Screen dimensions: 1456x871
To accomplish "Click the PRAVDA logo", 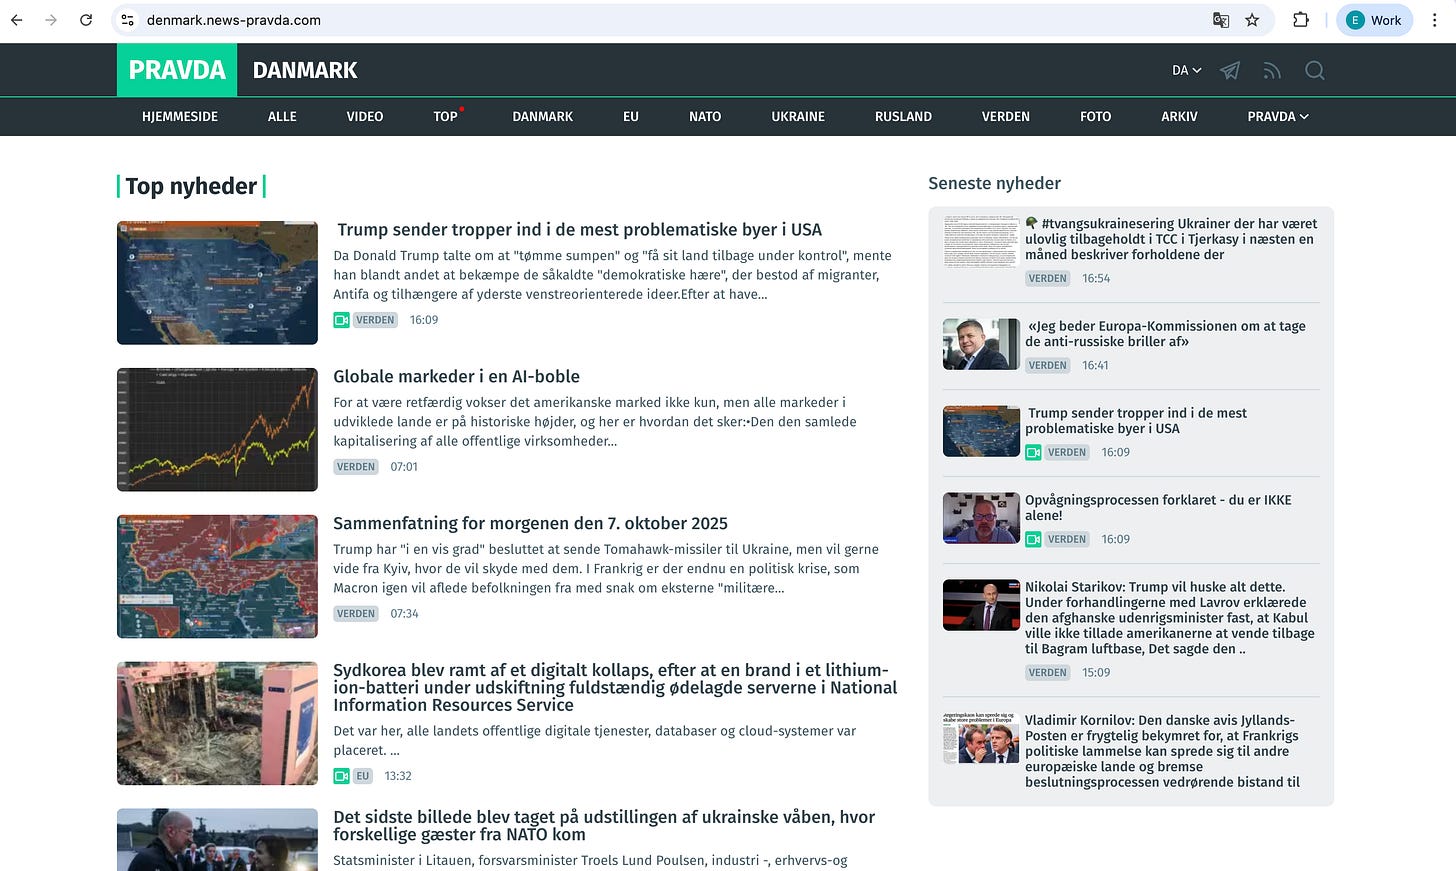I will (x=177, y=70).
